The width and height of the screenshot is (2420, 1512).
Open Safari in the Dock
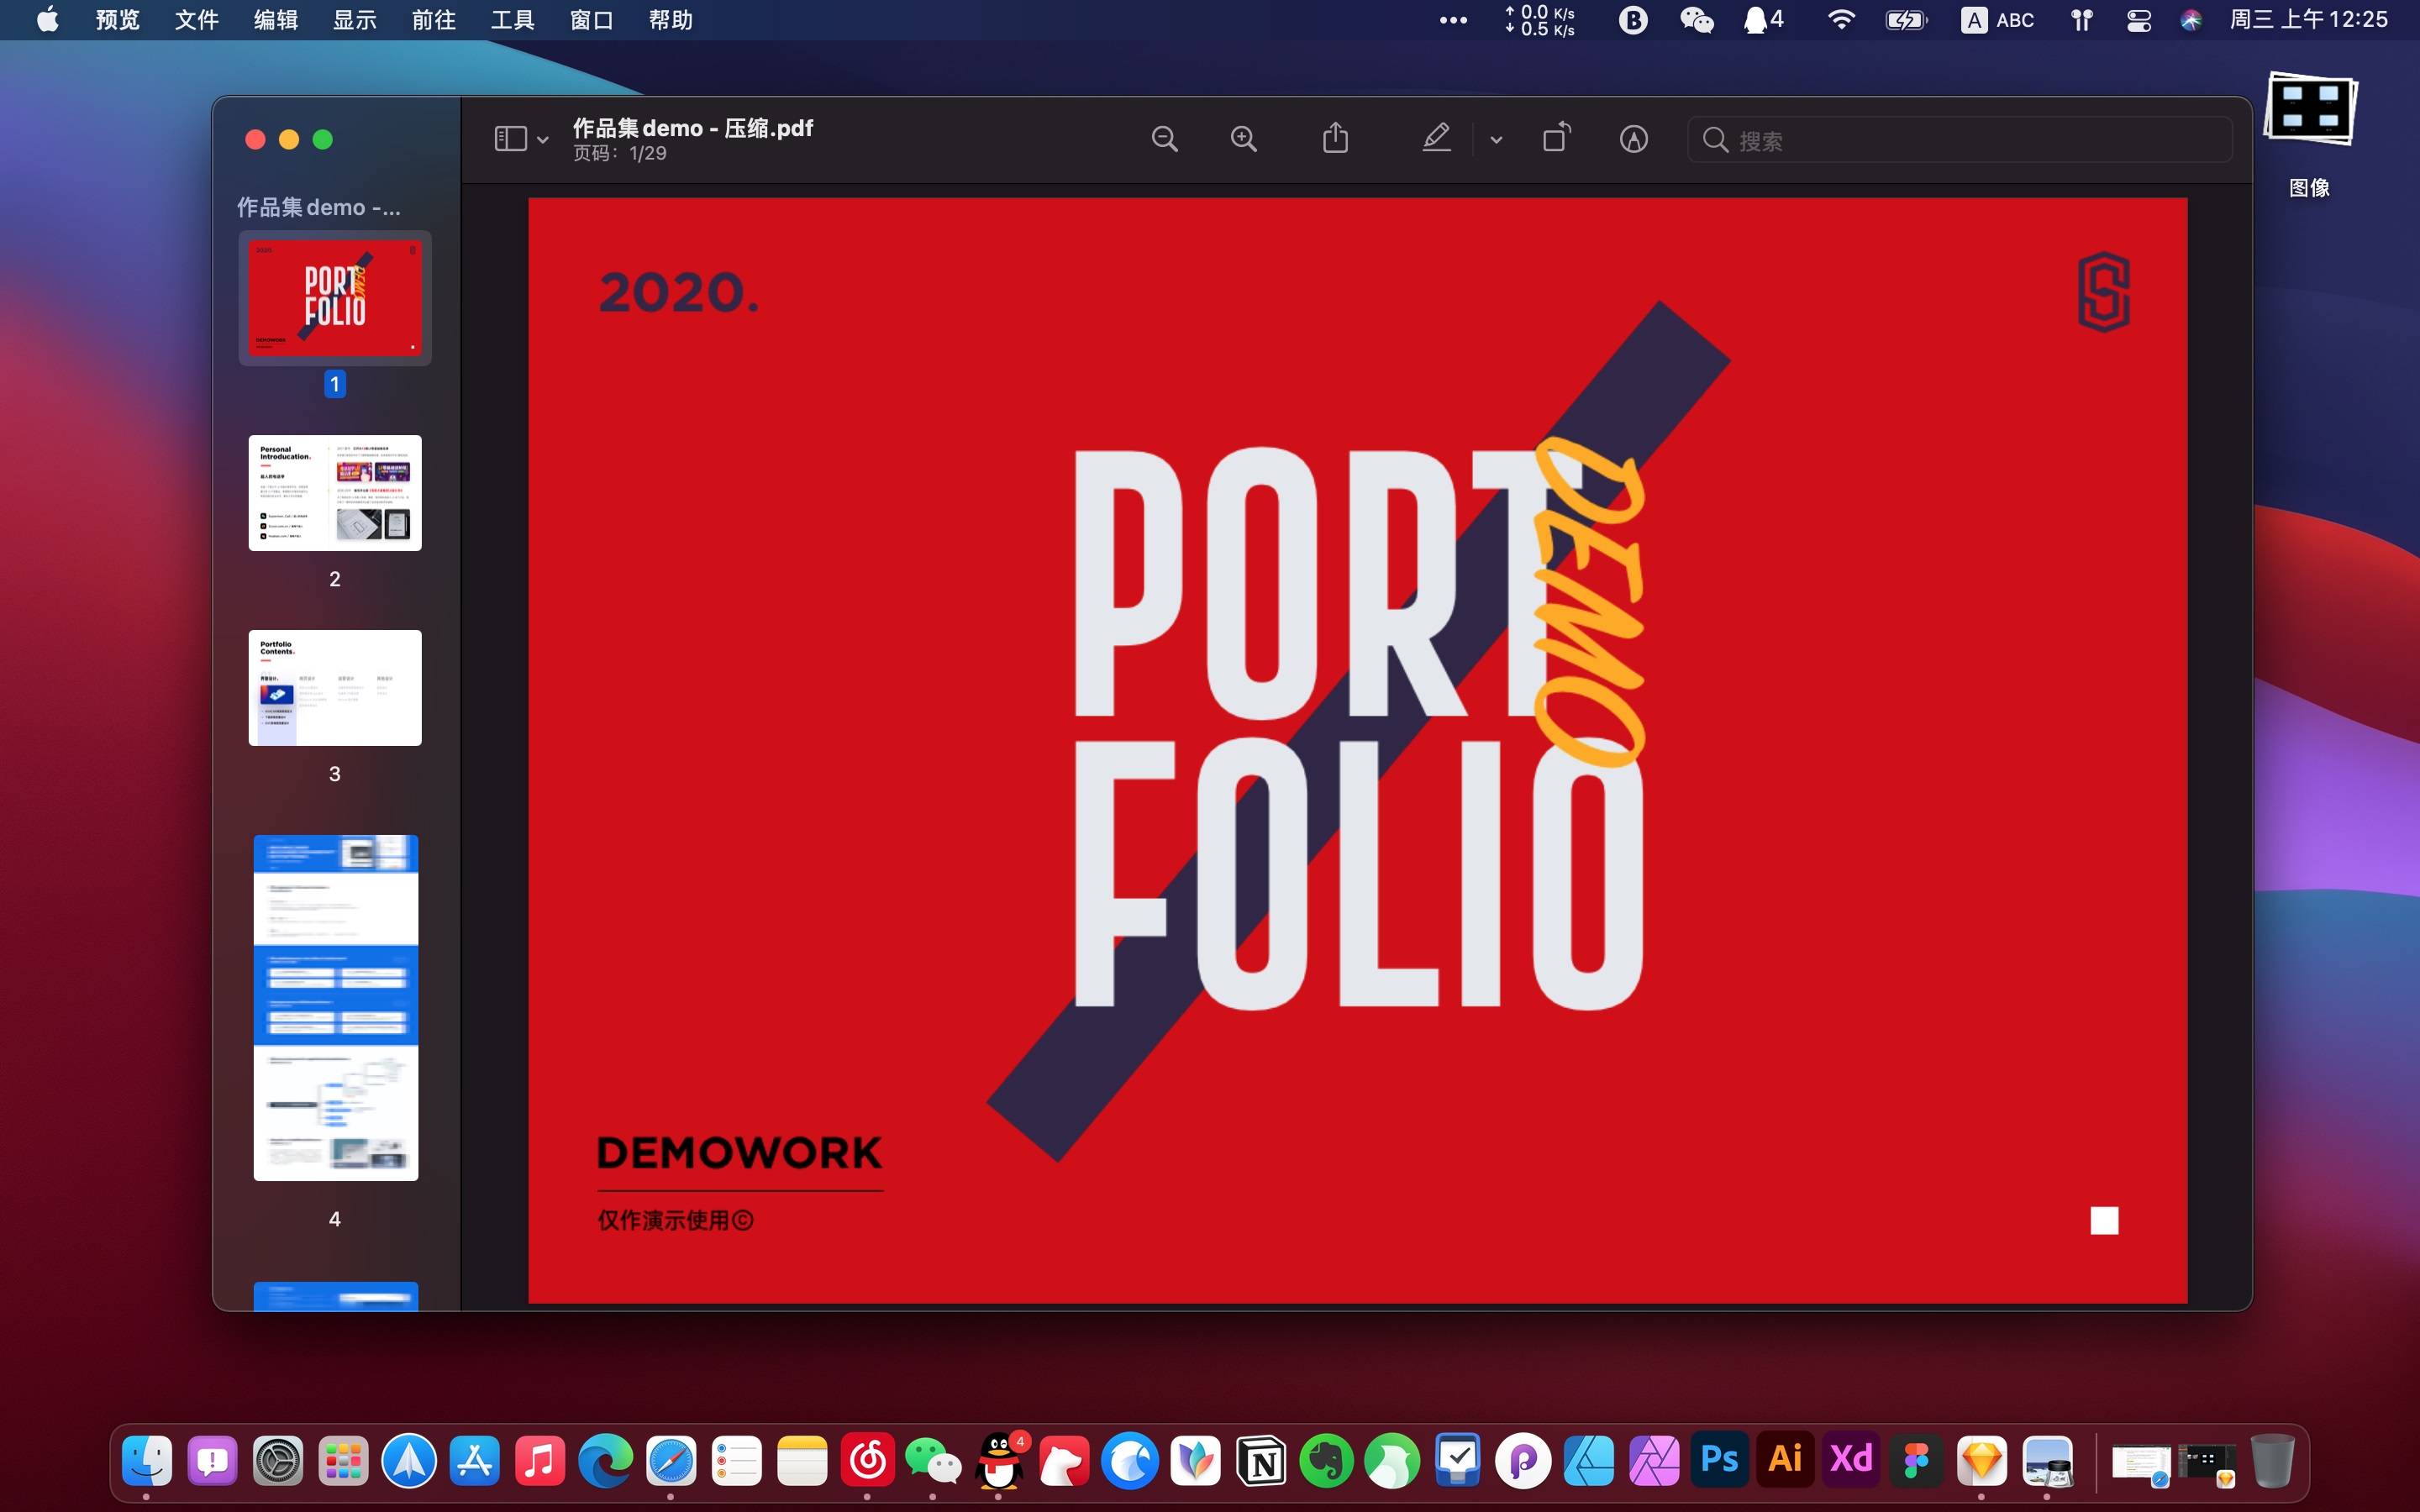(671, 1461)
